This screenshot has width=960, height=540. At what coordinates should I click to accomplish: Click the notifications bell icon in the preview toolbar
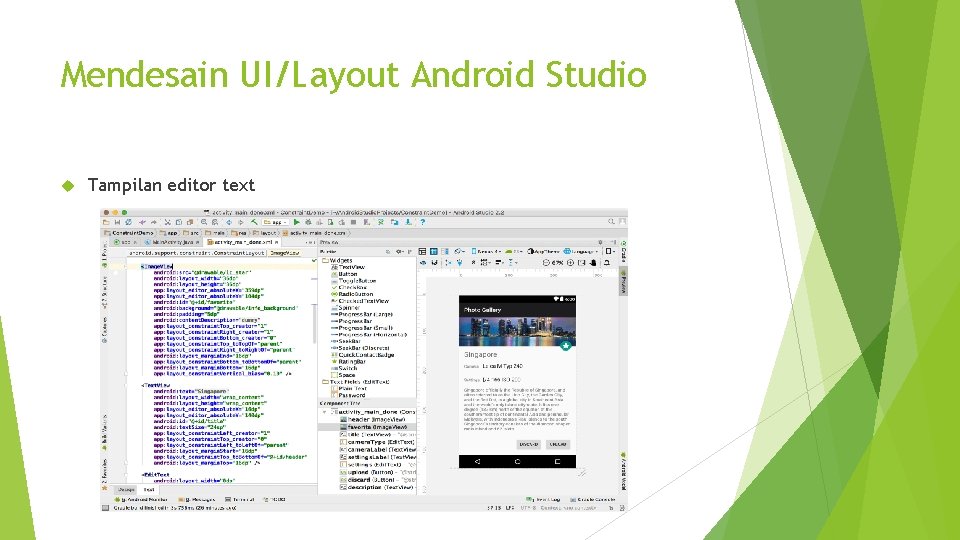pos(607,262)
